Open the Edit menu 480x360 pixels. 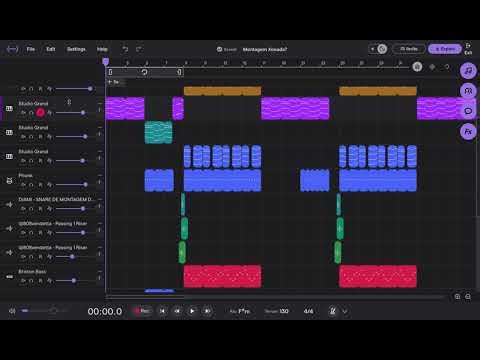click(51, 49)
